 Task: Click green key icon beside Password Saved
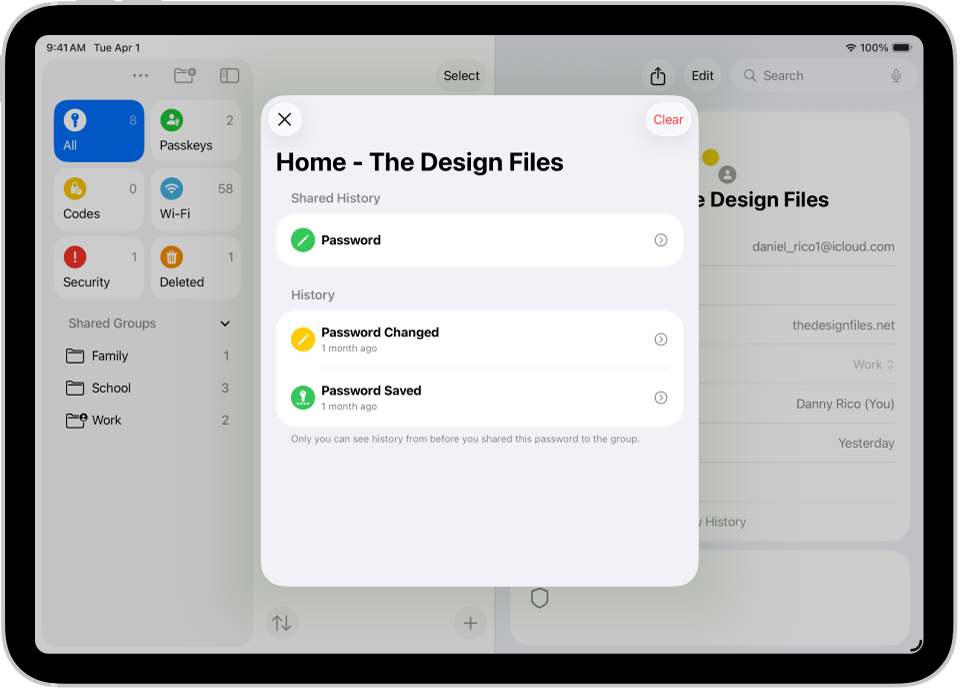[x=302, y=398]
